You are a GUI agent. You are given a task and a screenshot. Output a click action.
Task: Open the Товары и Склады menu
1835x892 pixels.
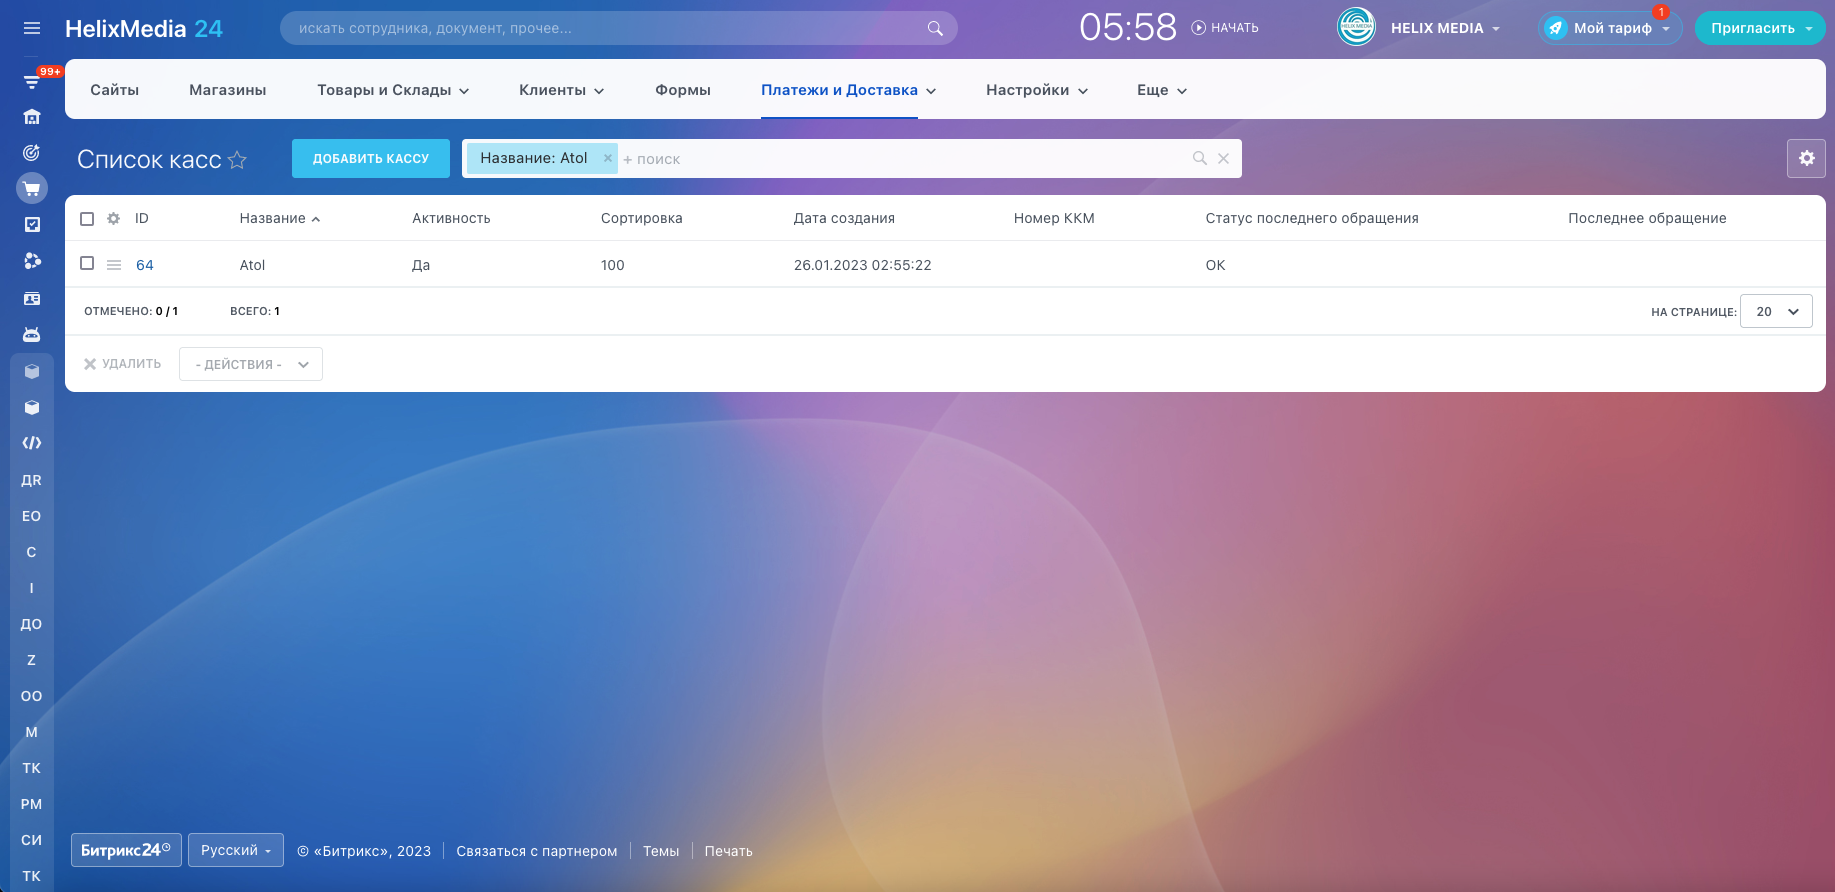click(x=392, y=90)
